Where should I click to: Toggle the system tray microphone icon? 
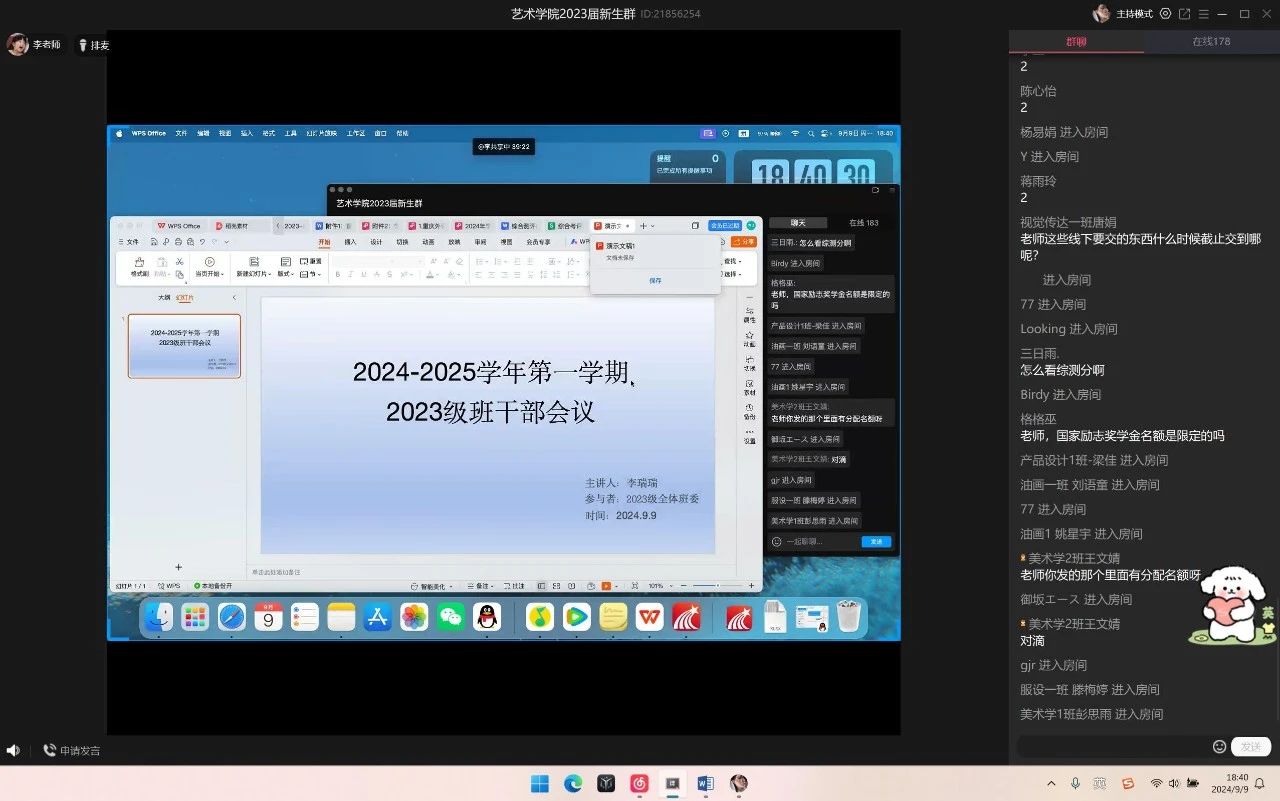point(1075,784)
